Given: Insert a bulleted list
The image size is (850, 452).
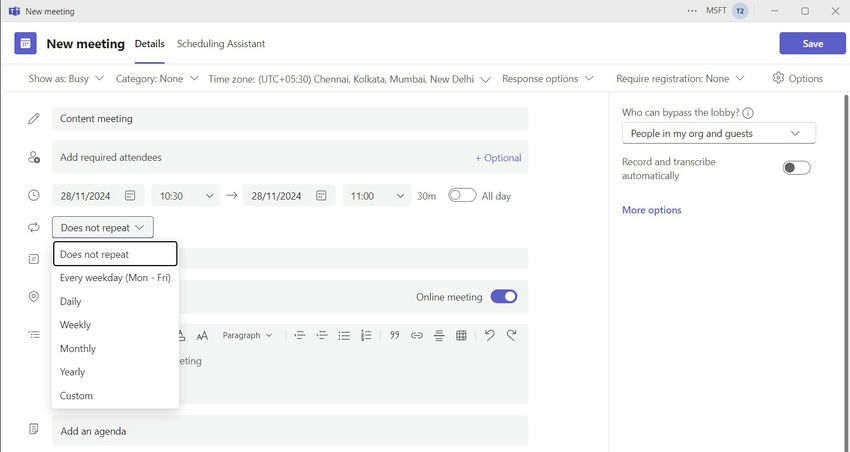Looking at the screenshot, I should tap(344, 336).
